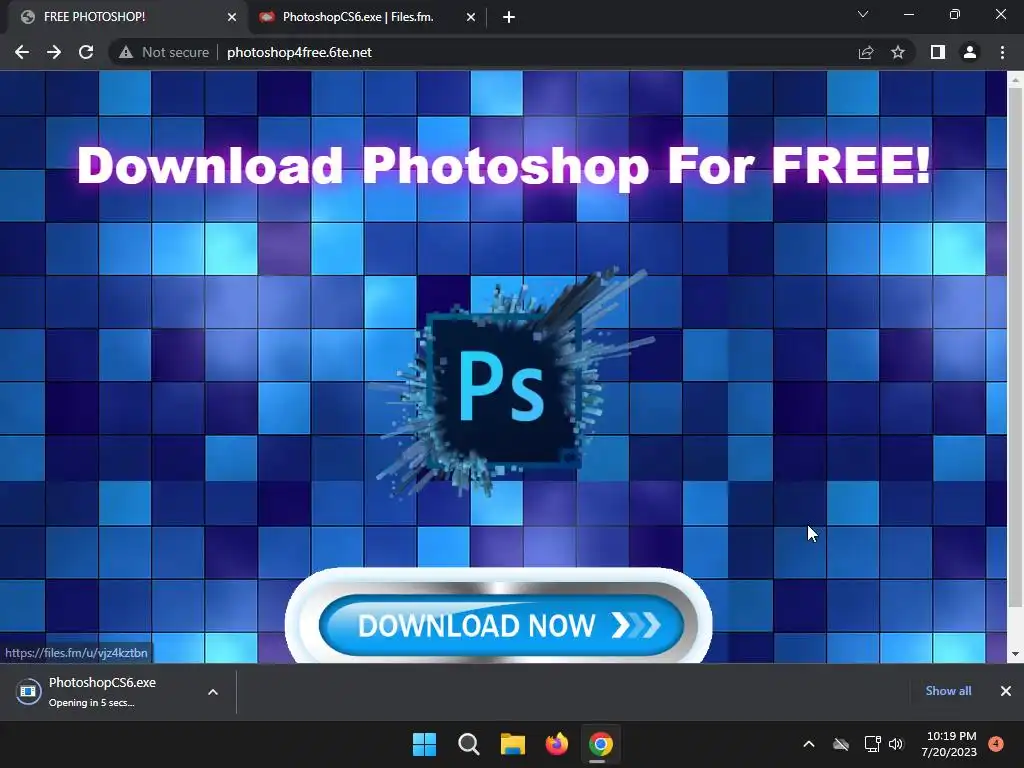
Task: Show hidden system tray icons
Action: pyautogui.click(x=808, y=744)
